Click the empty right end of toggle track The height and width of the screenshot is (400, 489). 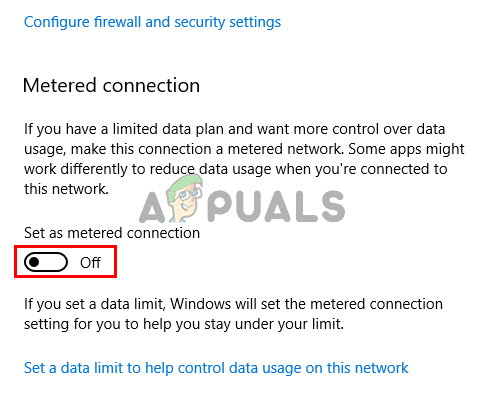57,262
